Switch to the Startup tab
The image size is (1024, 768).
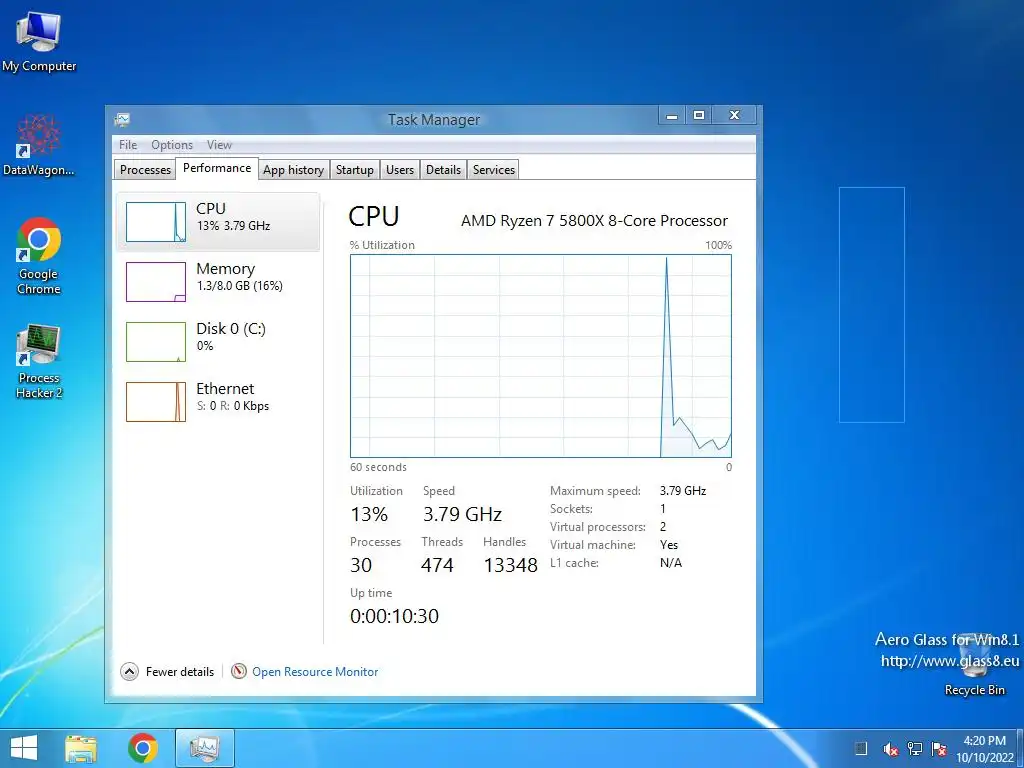tap(355, 170)
